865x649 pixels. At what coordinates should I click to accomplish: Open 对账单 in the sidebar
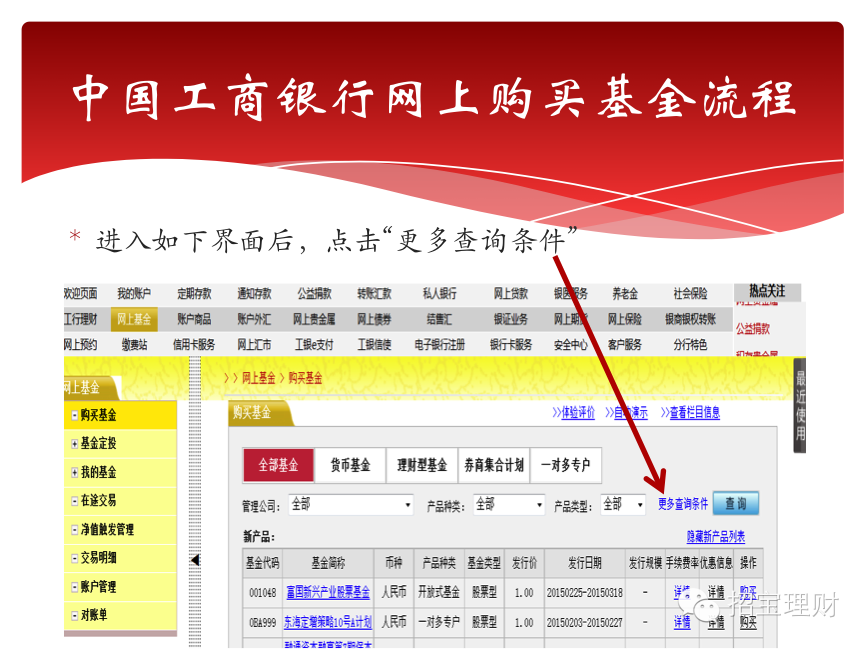[x=94, y=615]
